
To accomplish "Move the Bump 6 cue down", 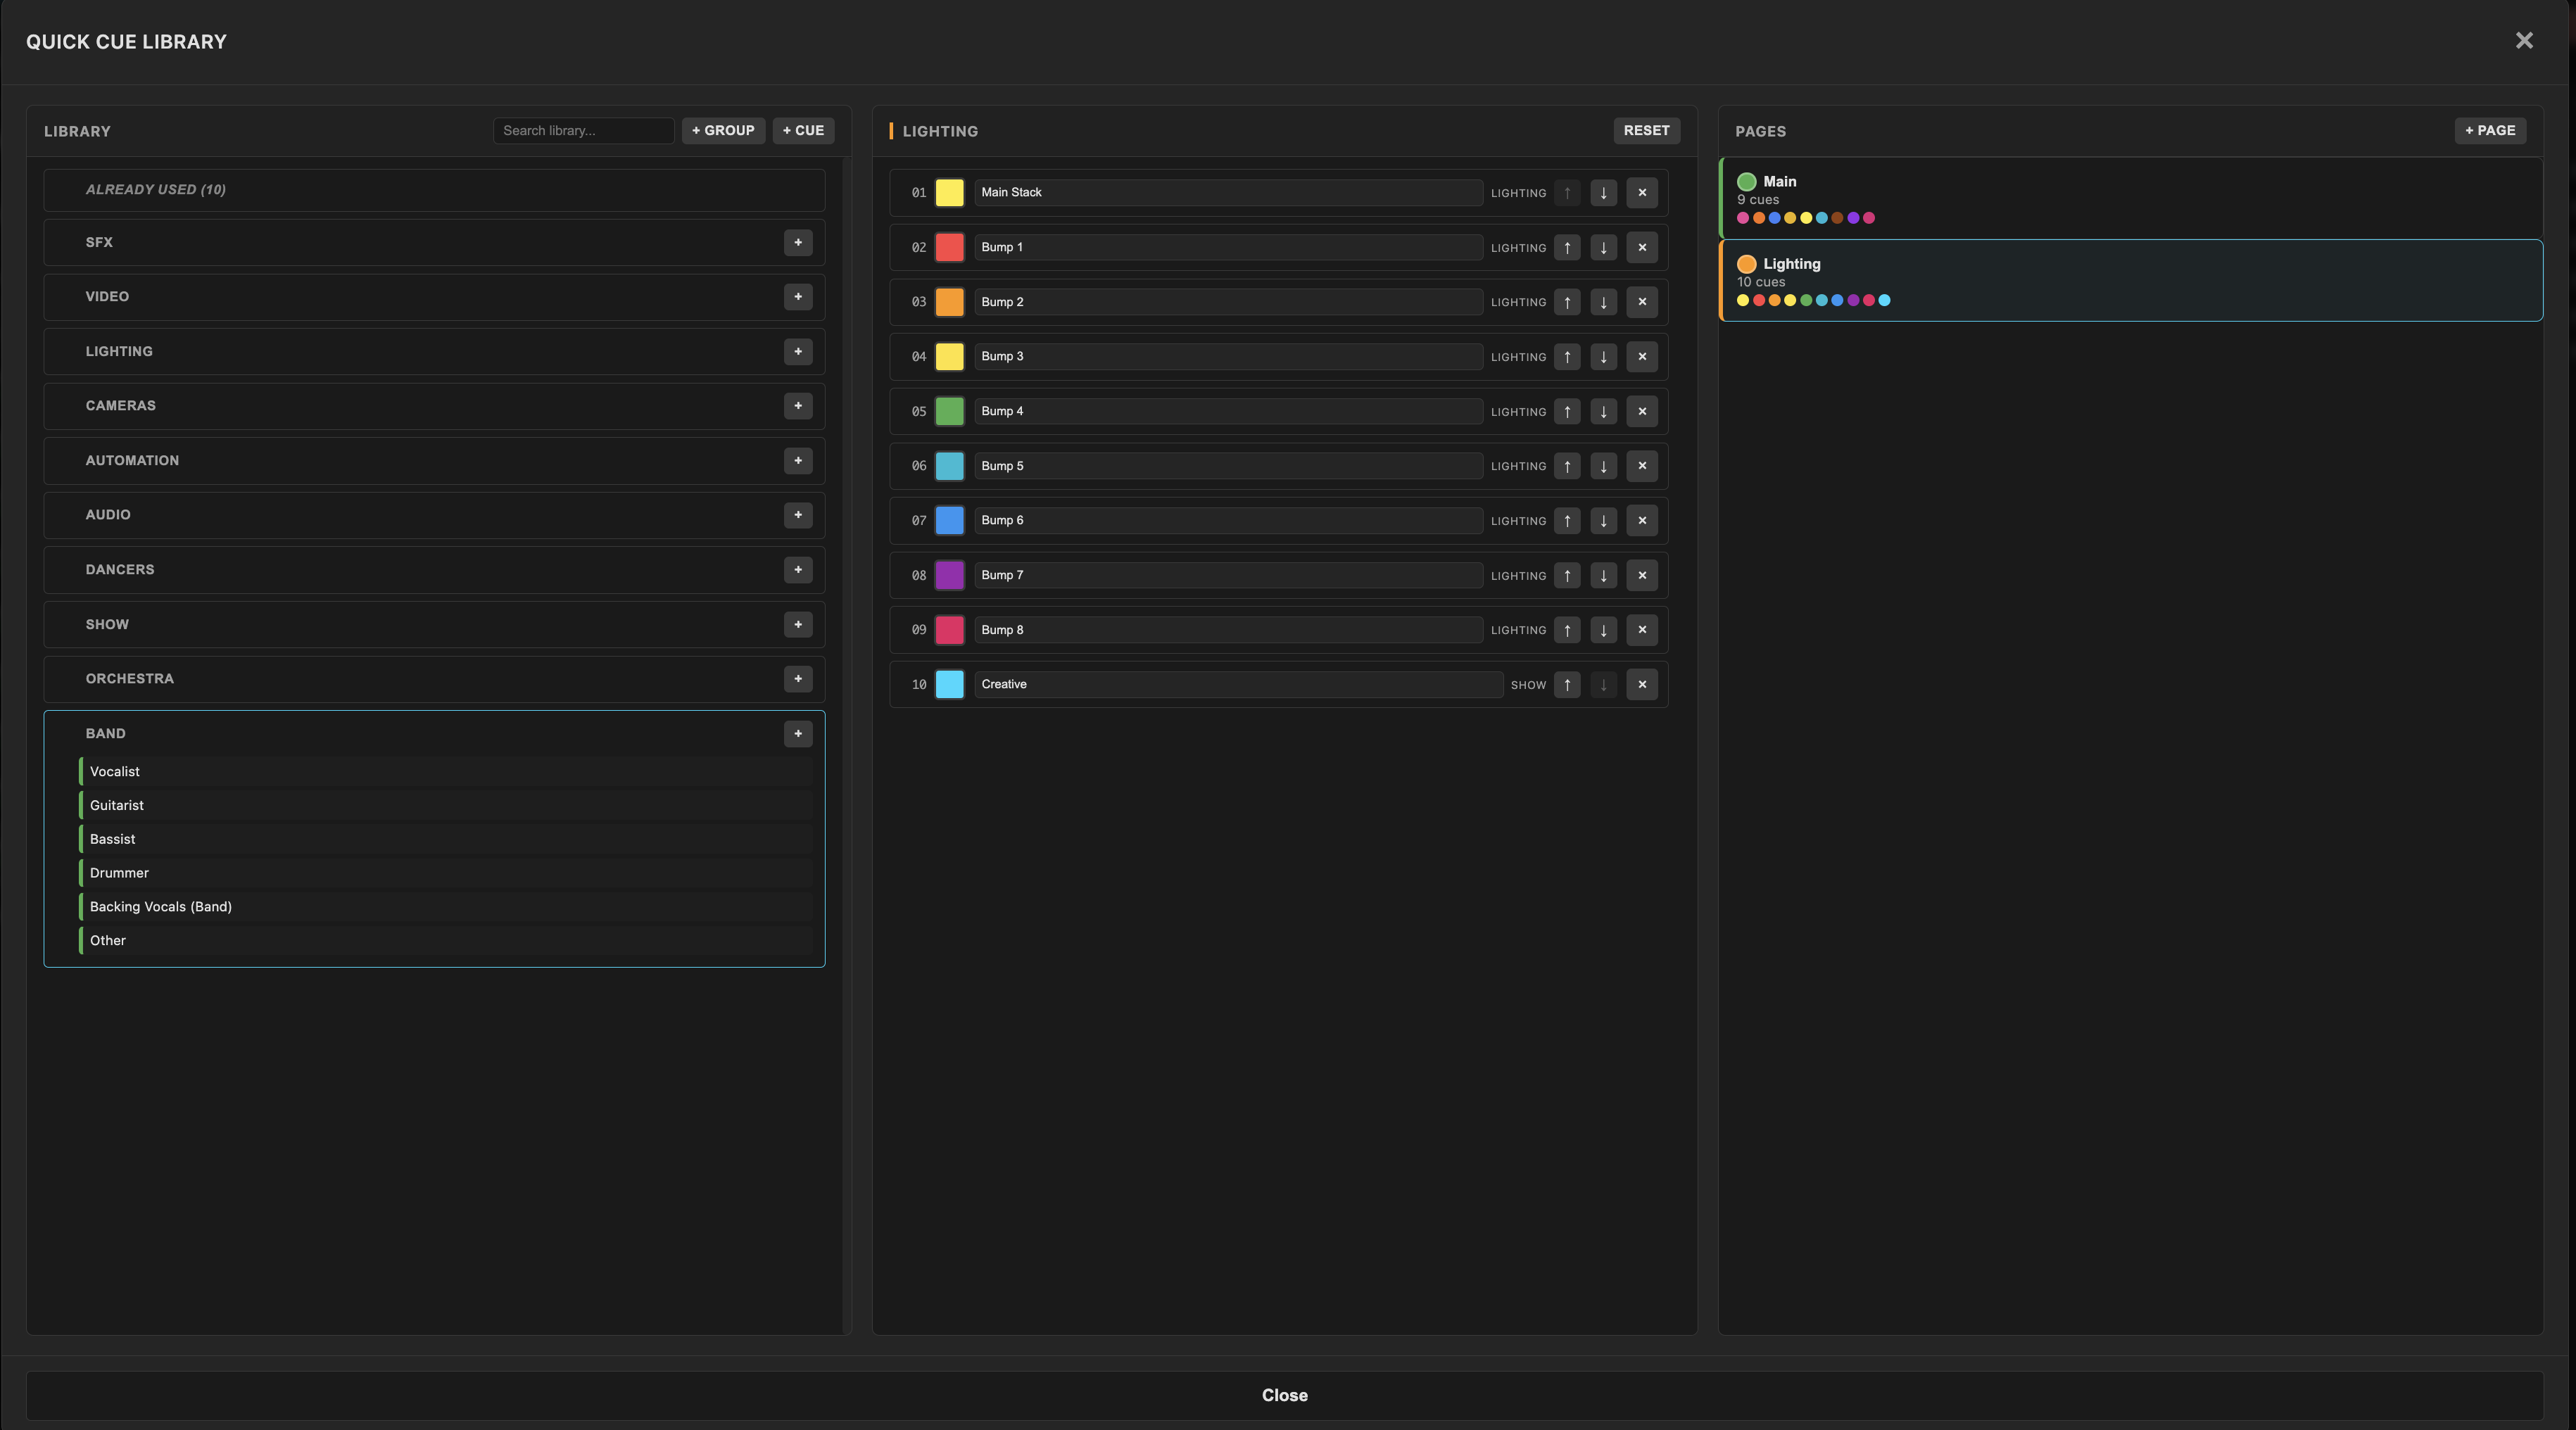I will [1603, 520].
